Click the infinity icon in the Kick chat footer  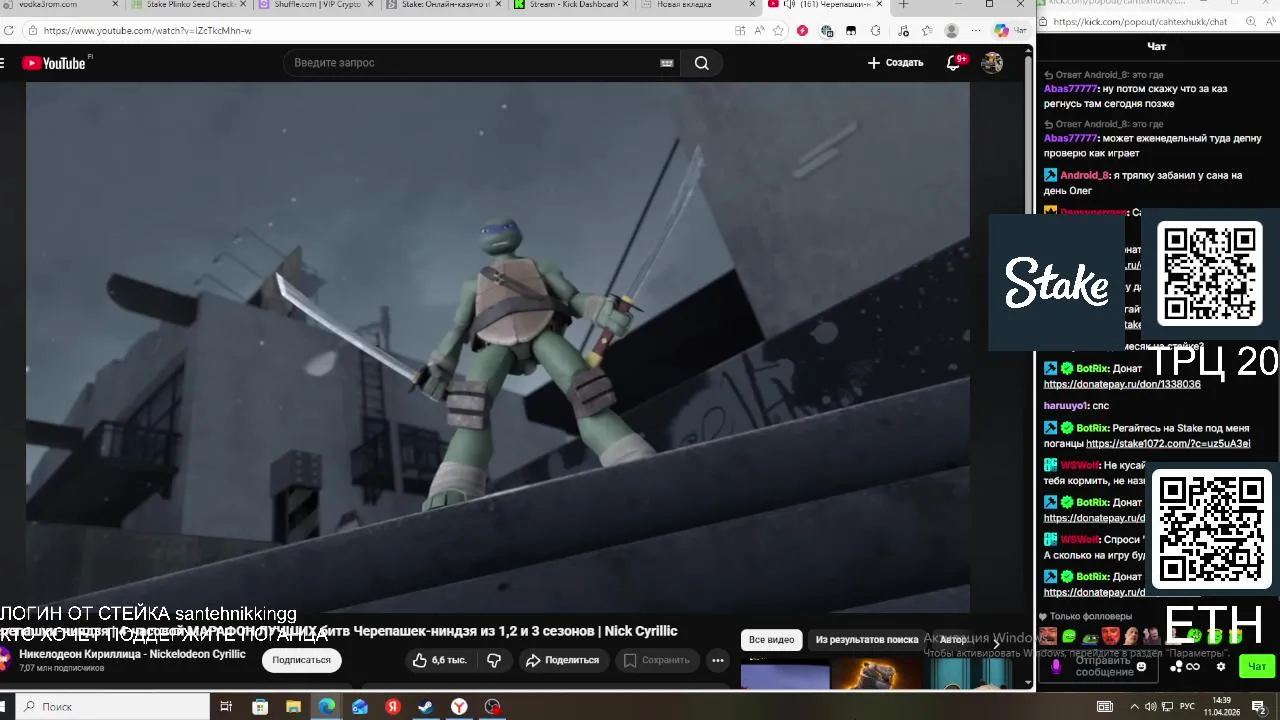point(1192,667)
